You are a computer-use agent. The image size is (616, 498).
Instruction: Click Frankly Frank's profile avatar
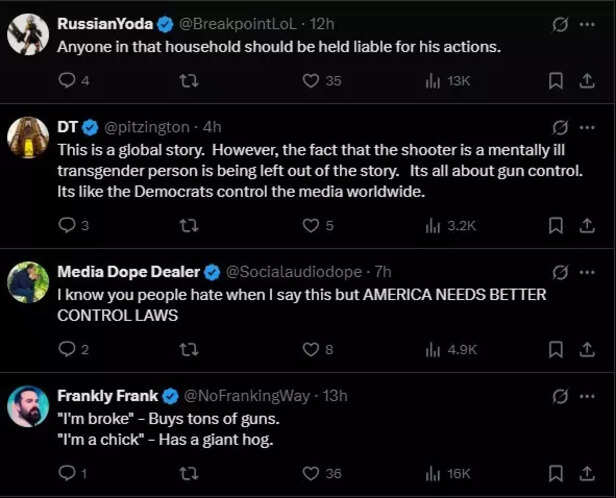point(28,405)
